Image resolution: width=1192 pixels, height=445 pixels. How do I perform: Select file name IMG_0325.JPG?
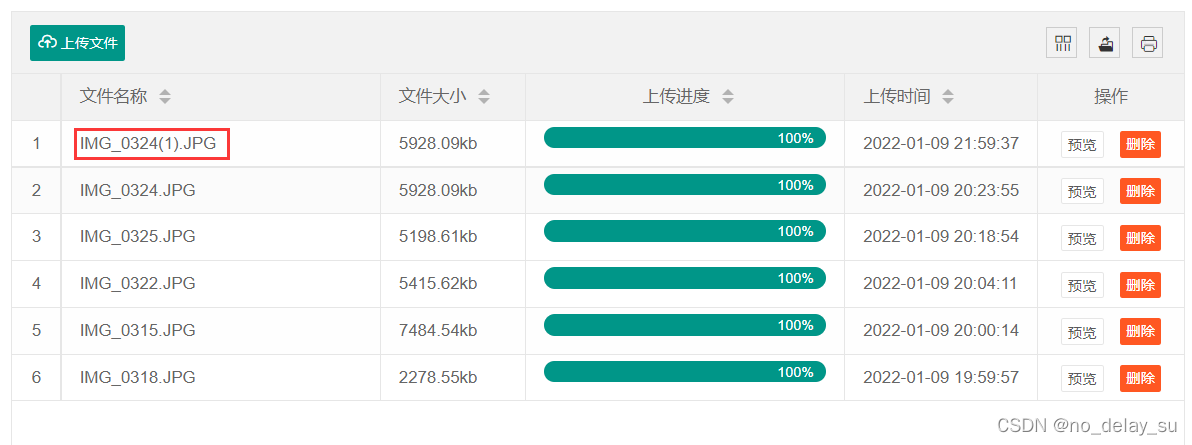pyautogui.click(x=138, y=237)
